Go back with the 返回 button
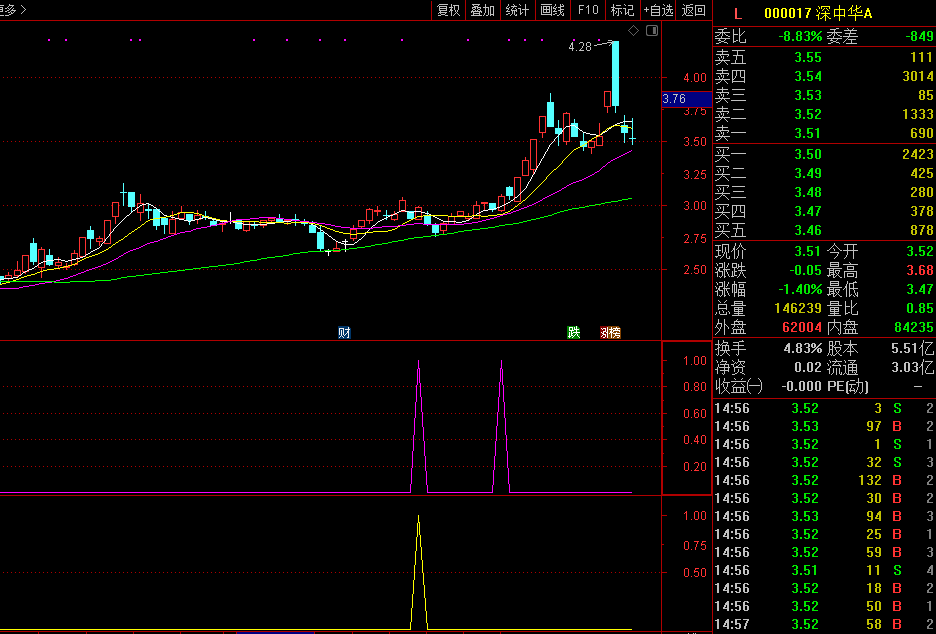This screenshot has width=936, height=634. point(694,10)
